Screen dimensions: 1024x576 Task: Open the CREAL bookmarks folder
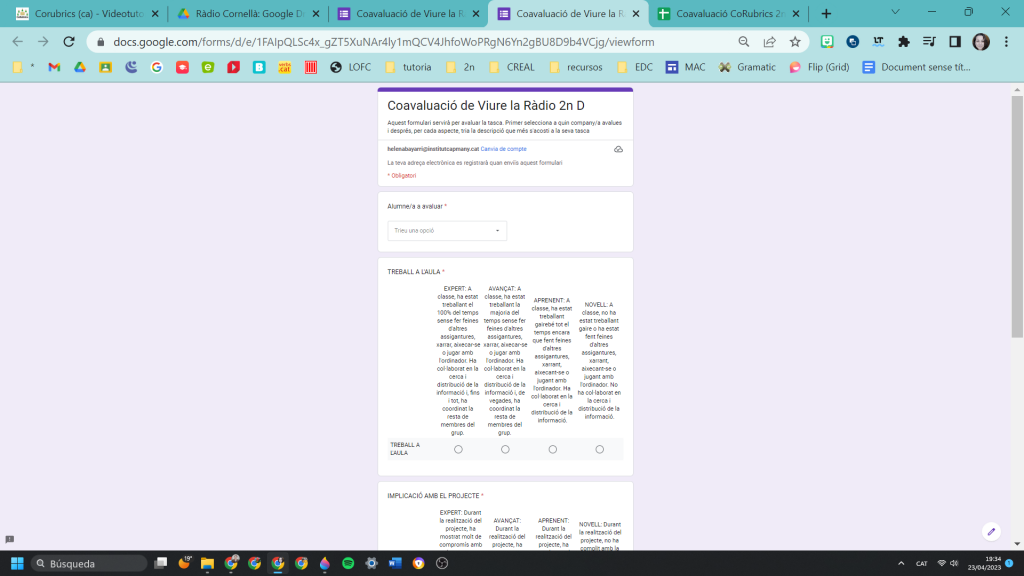(x=514, y=67)
